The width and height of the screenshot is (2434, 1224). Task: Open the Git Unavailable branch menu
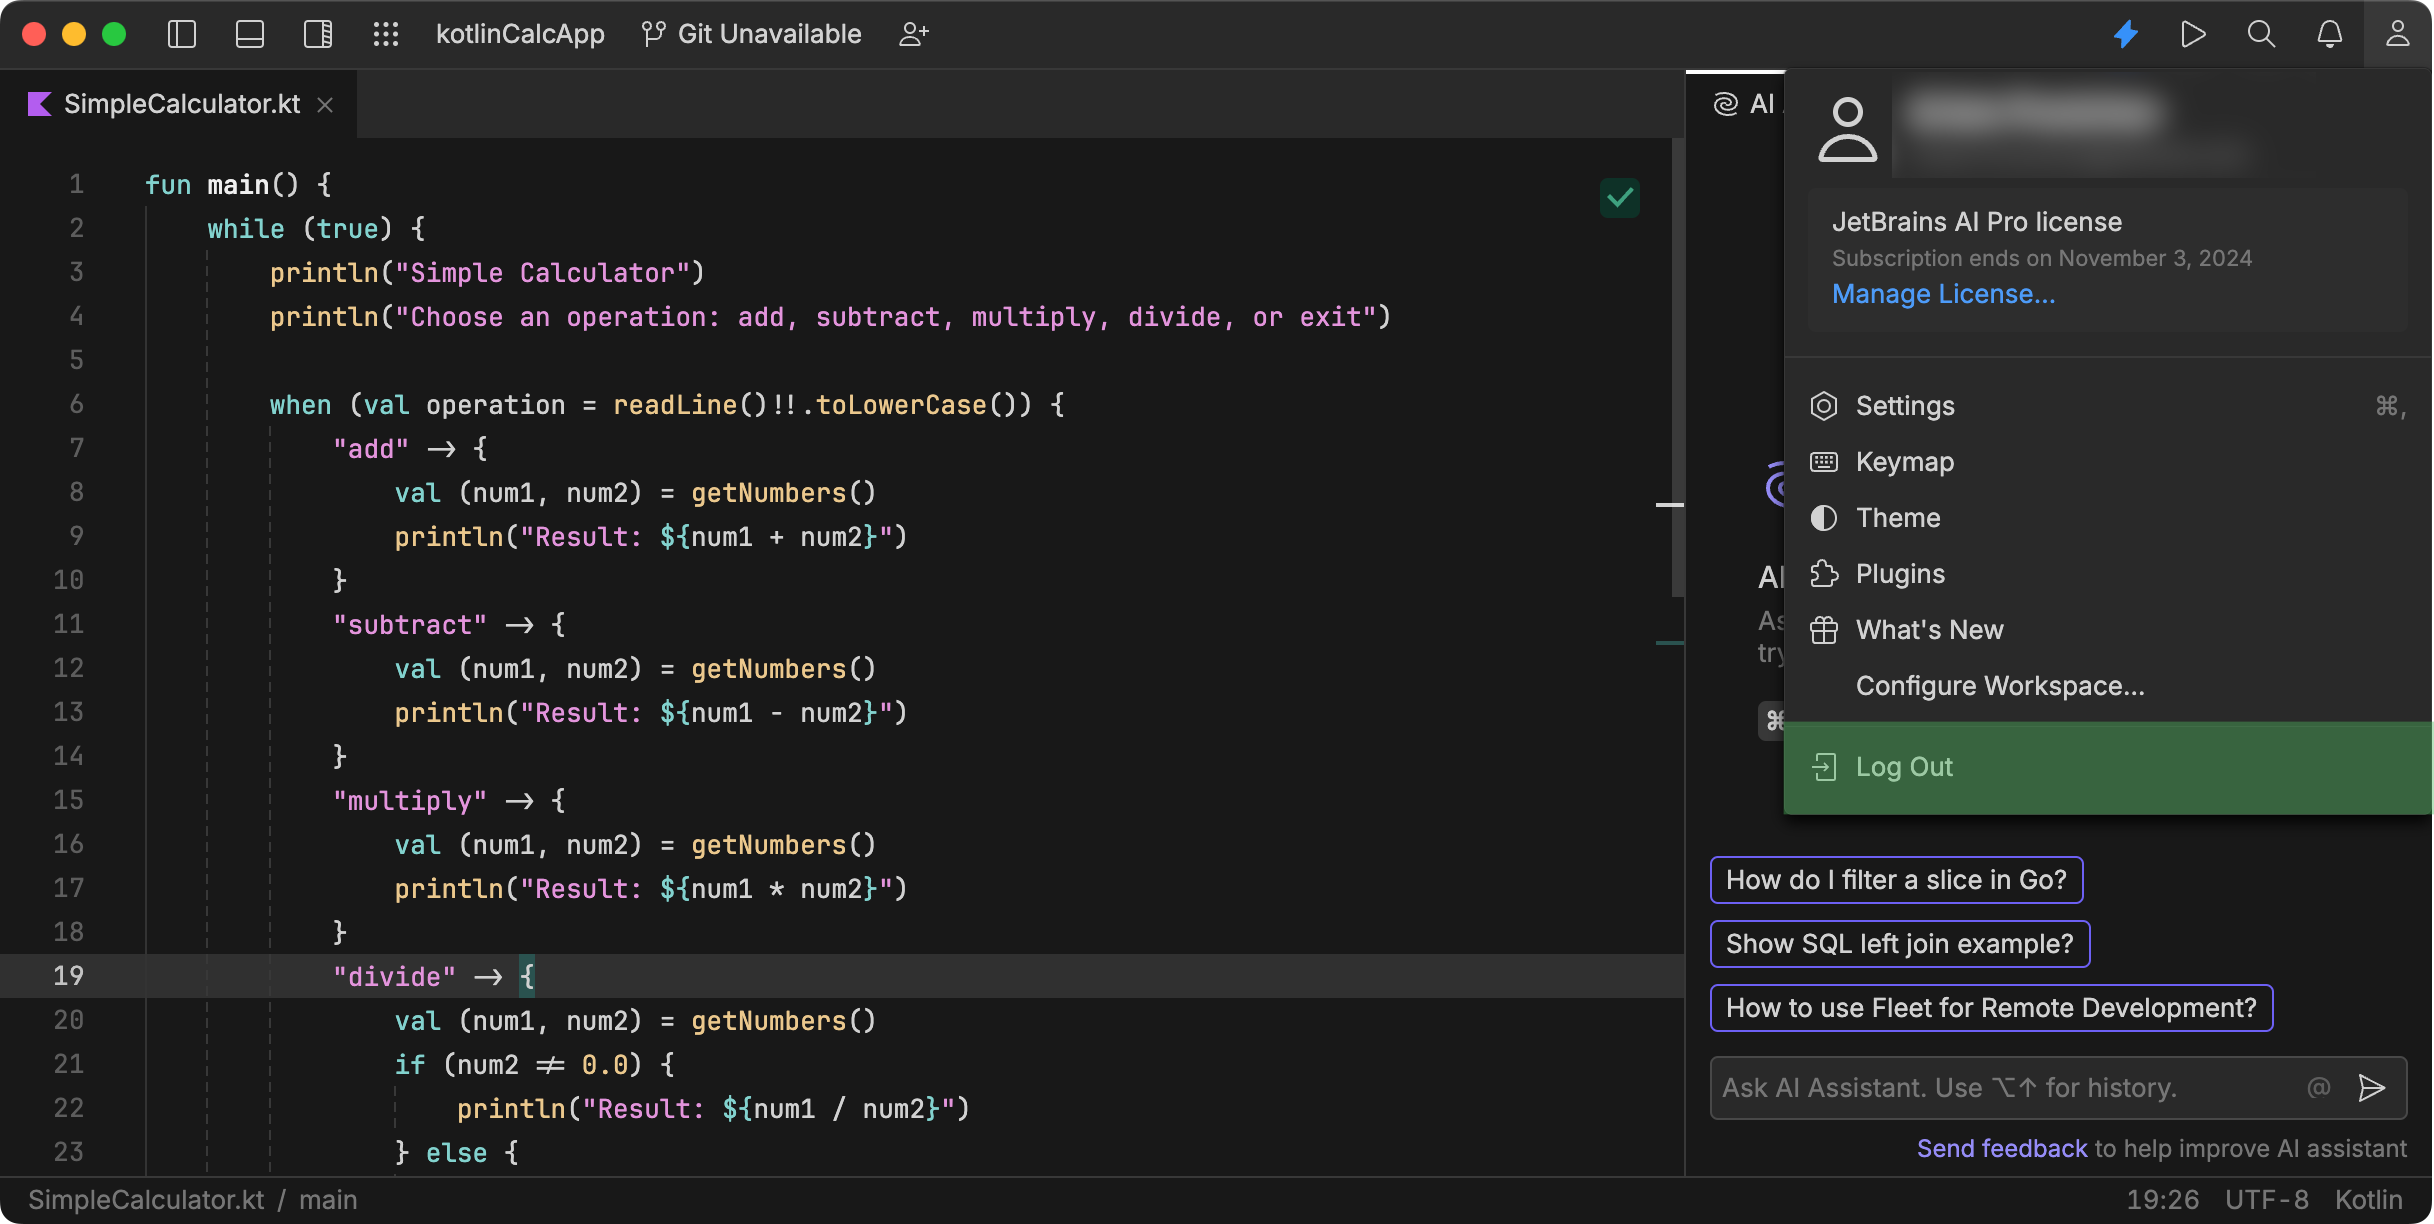[x=752, y=33]
